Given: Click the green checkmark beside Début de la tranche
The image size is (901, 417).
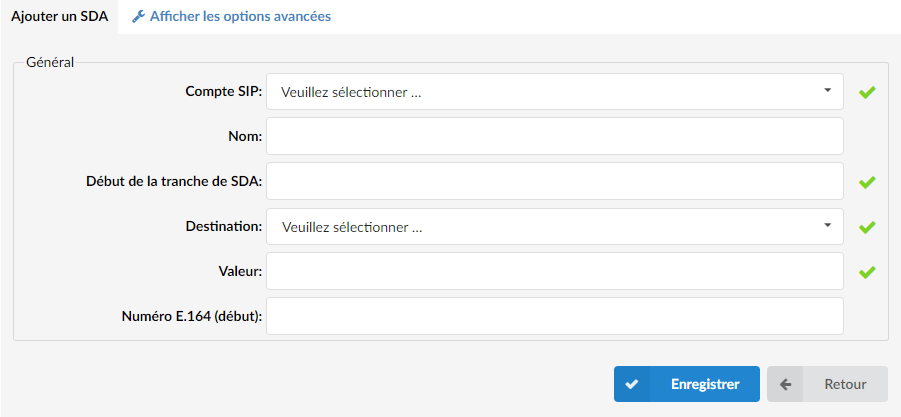Looking at the screenshot, I should (x=867, y=182).
